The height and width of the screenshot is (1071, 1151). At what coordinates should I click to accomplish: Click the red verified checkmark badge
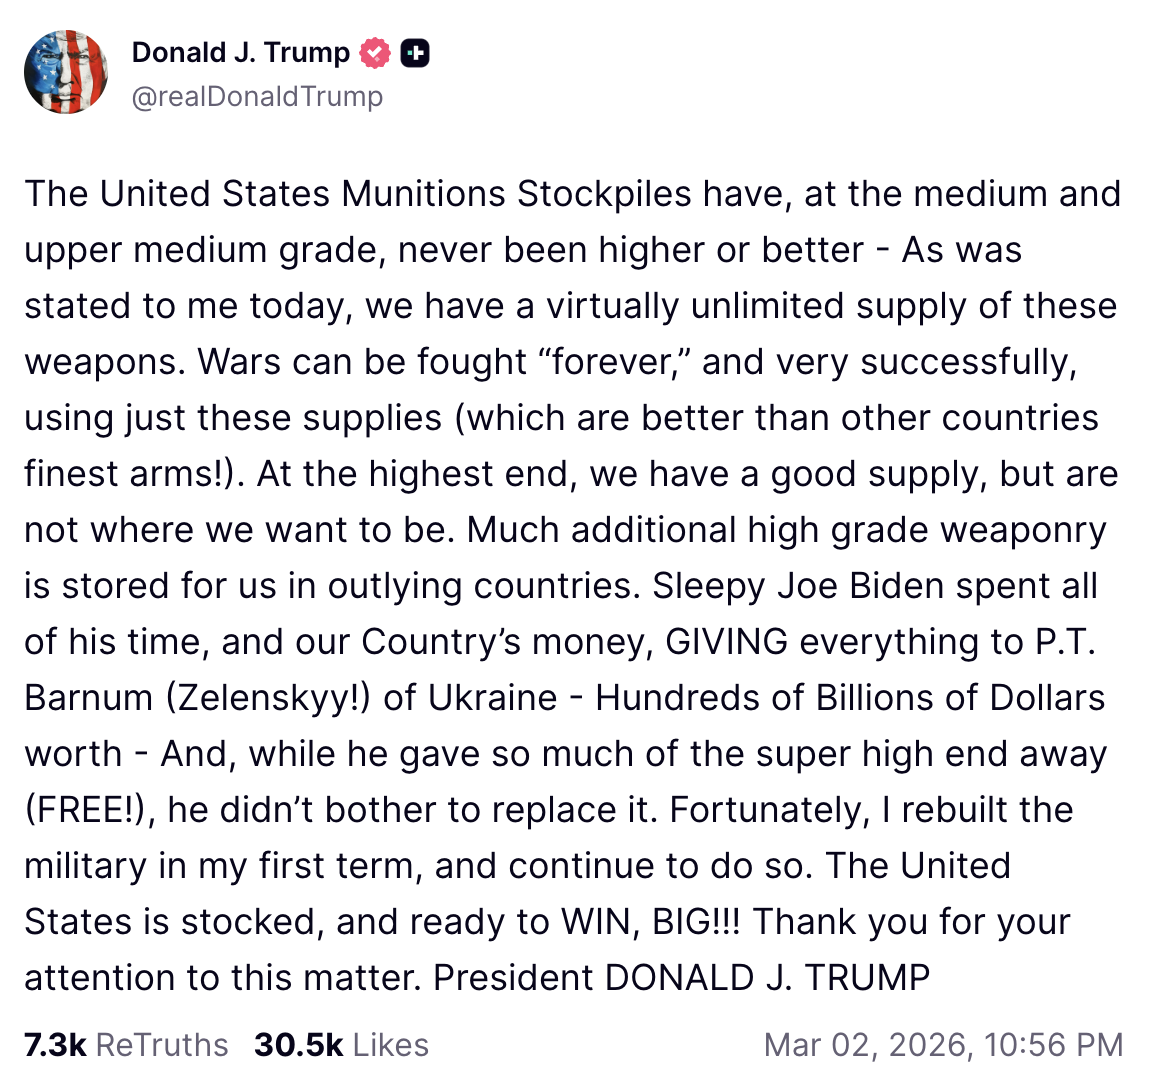tap(375, 53)
